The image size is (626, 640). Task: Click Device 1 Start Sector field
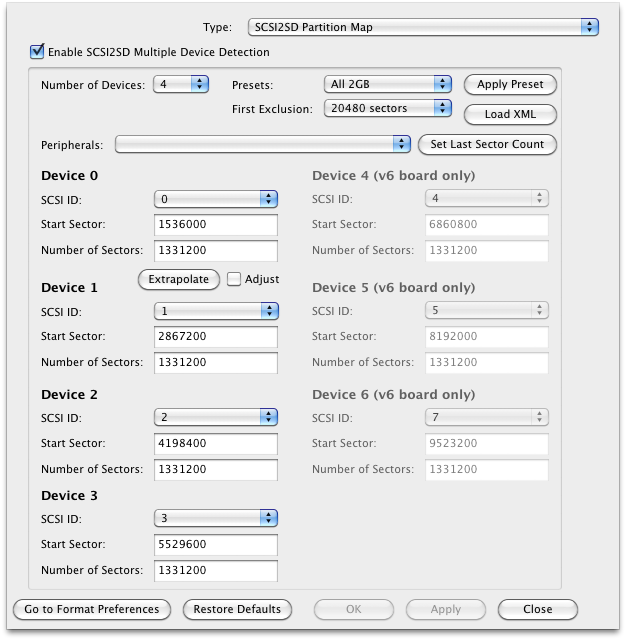[x=216, y=337]
